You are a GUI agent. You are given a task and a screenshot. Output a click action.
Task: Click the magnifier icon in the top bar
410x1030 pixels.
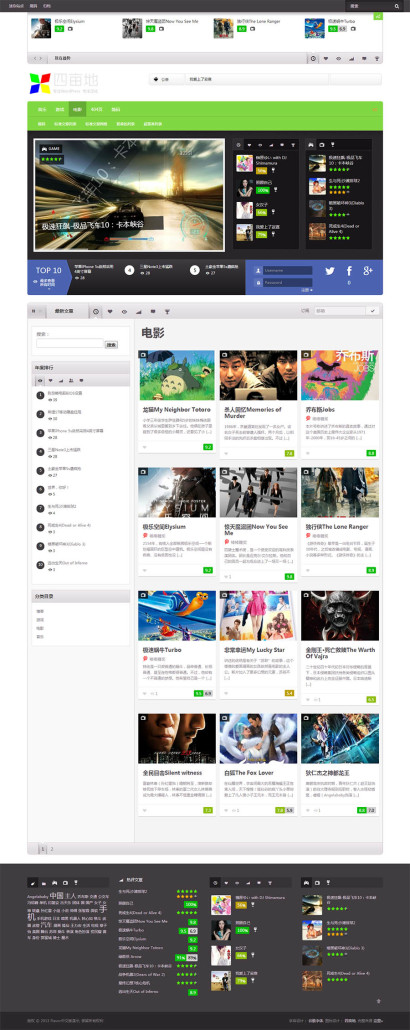[x=396, y=5]
